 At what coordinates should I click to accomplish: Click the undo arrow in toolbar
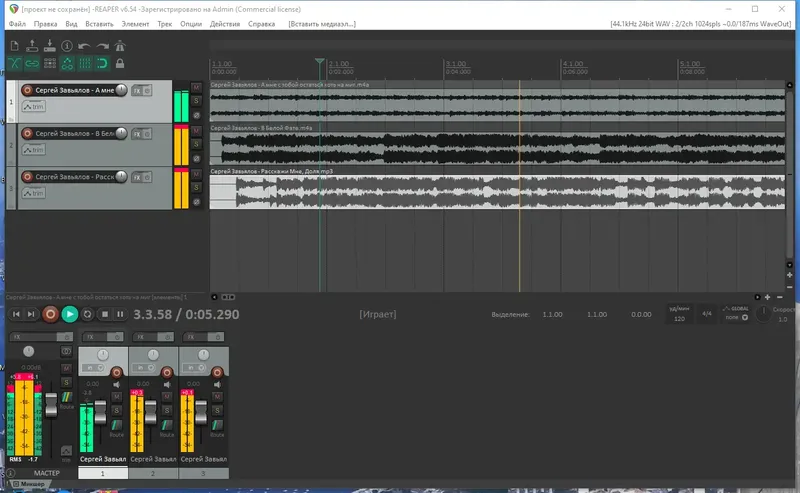click(84, 46)
